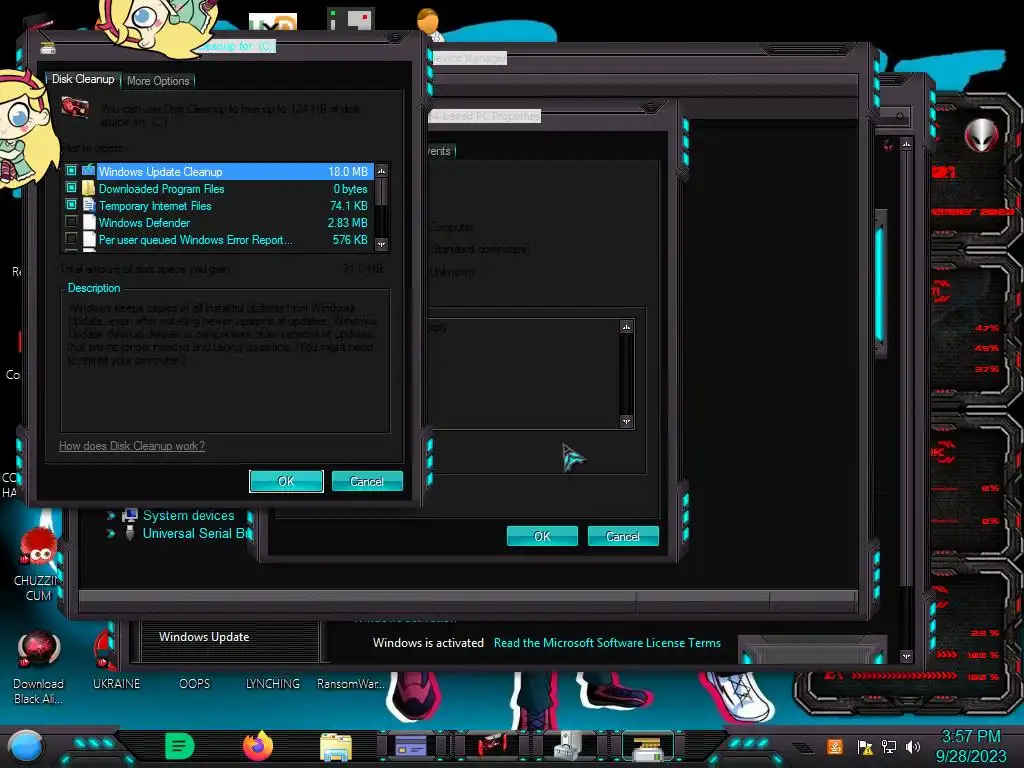
Task: Click the Temporary Internet Files page icon
Action: coord(89,206)
